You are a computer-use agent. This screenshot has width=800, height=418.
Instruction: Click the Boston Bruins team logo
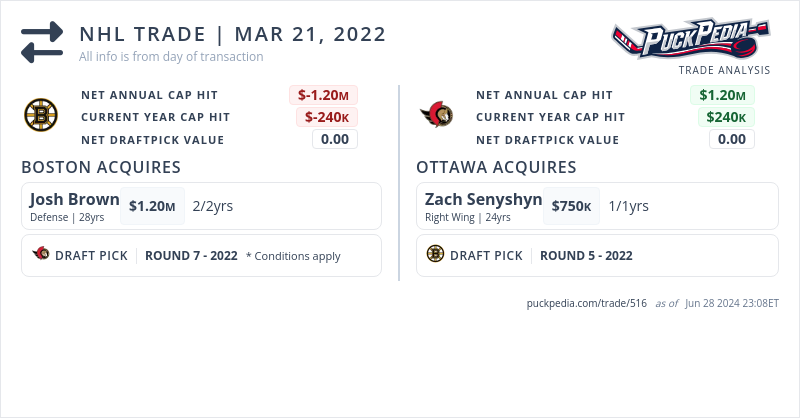tap(41, 117)
